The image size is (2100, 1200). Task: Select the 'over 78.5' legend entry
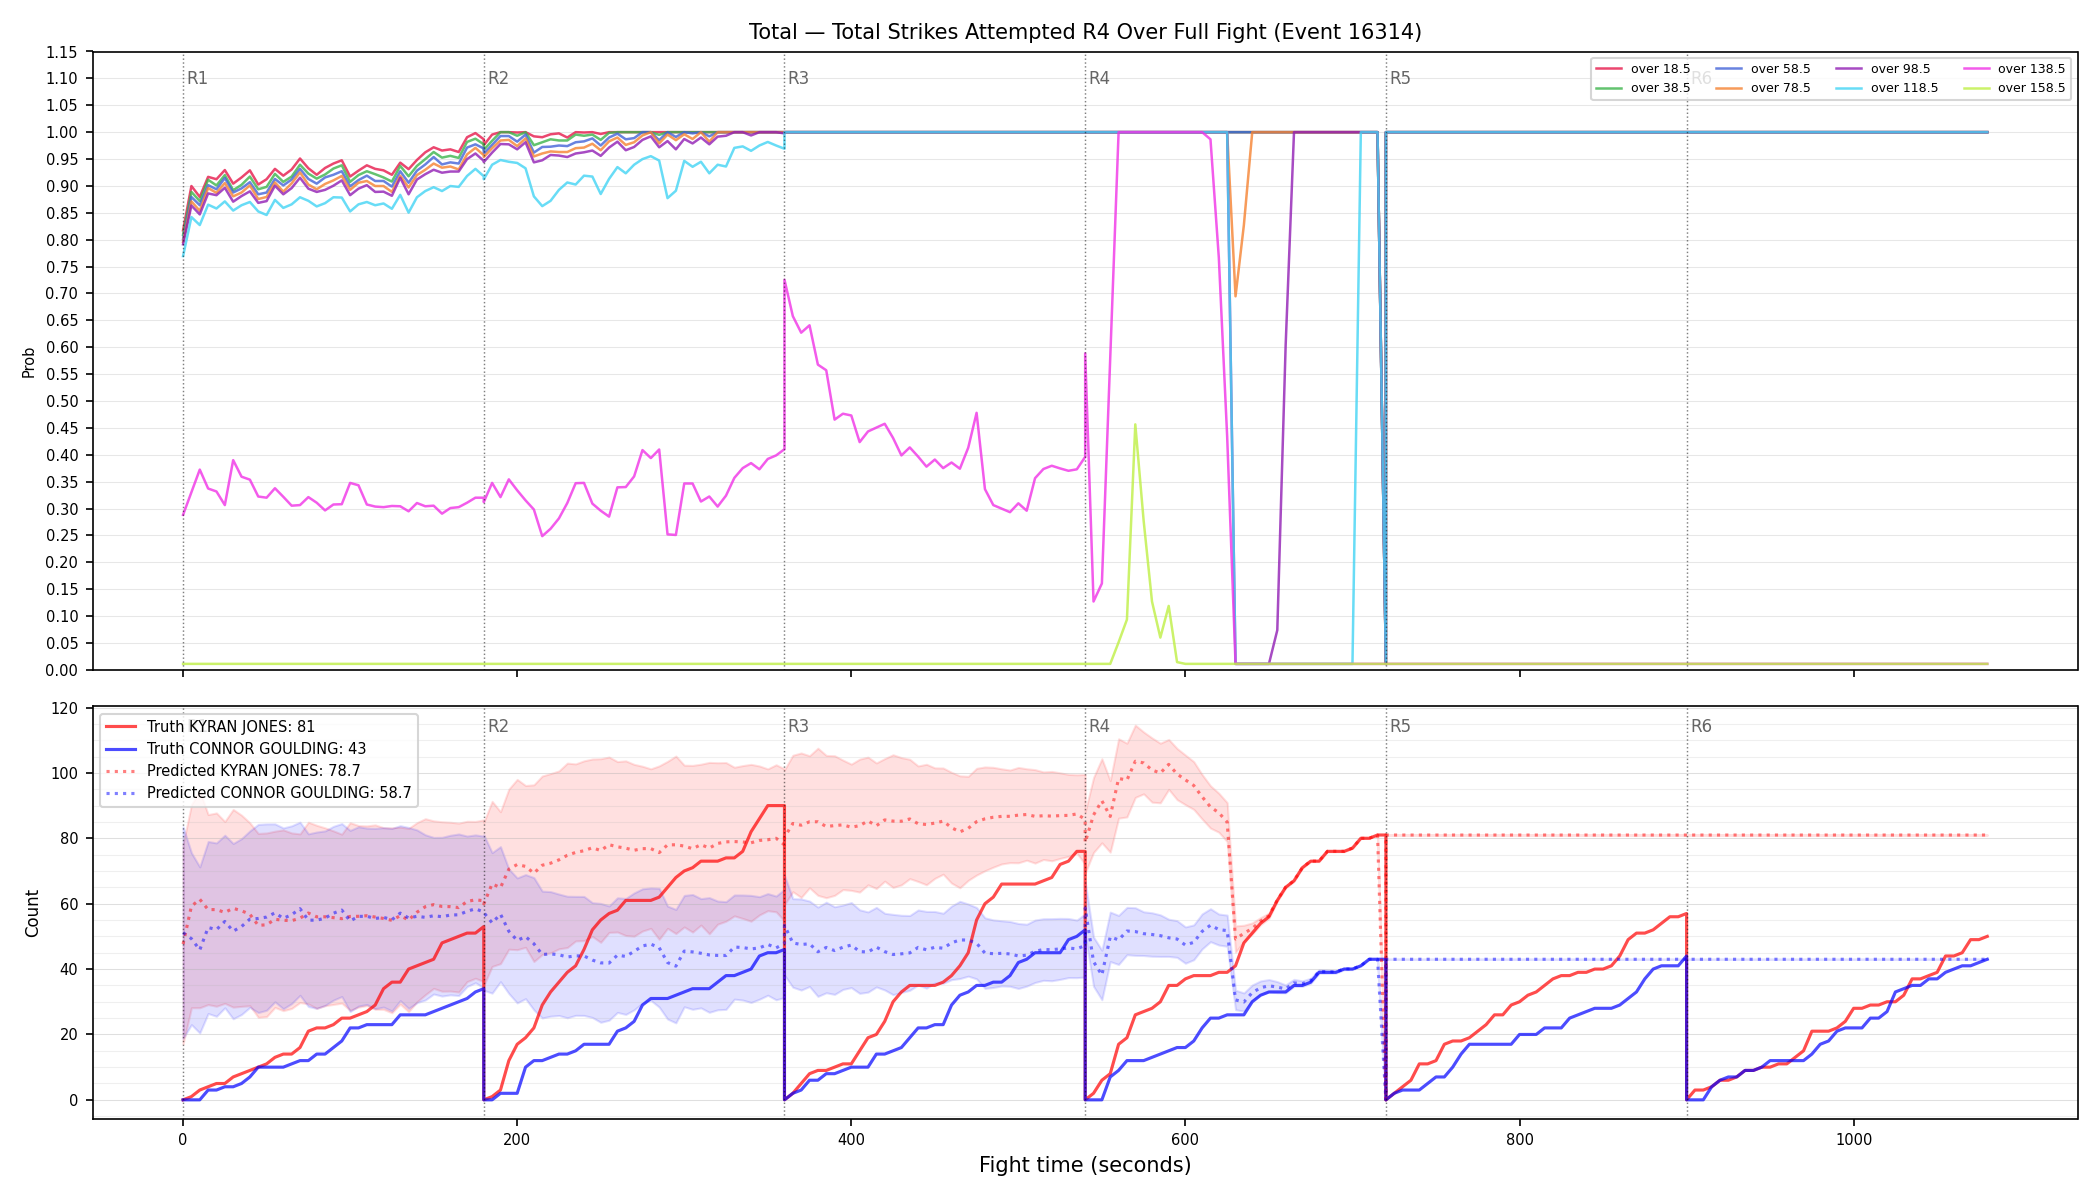click(1763, 88)
